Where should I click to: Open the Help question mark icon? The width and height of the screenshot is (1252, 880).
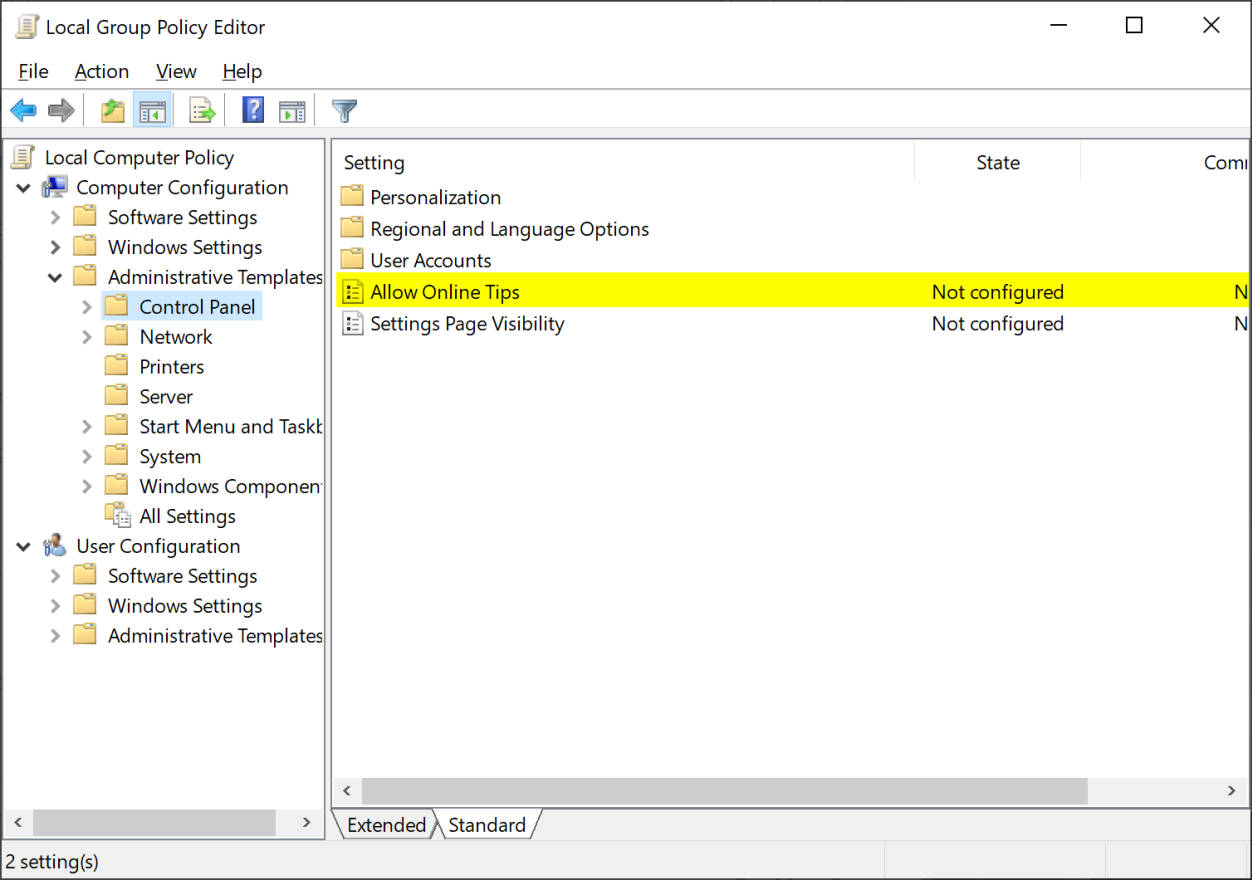[253, 111]
